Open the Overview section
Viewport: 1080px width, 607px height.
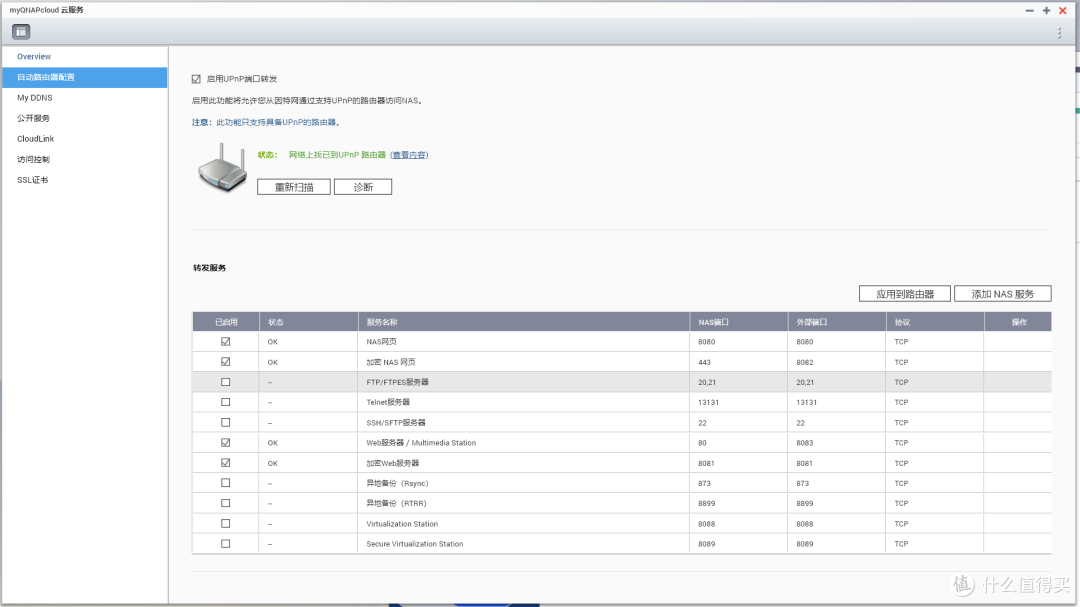[34, 57]
